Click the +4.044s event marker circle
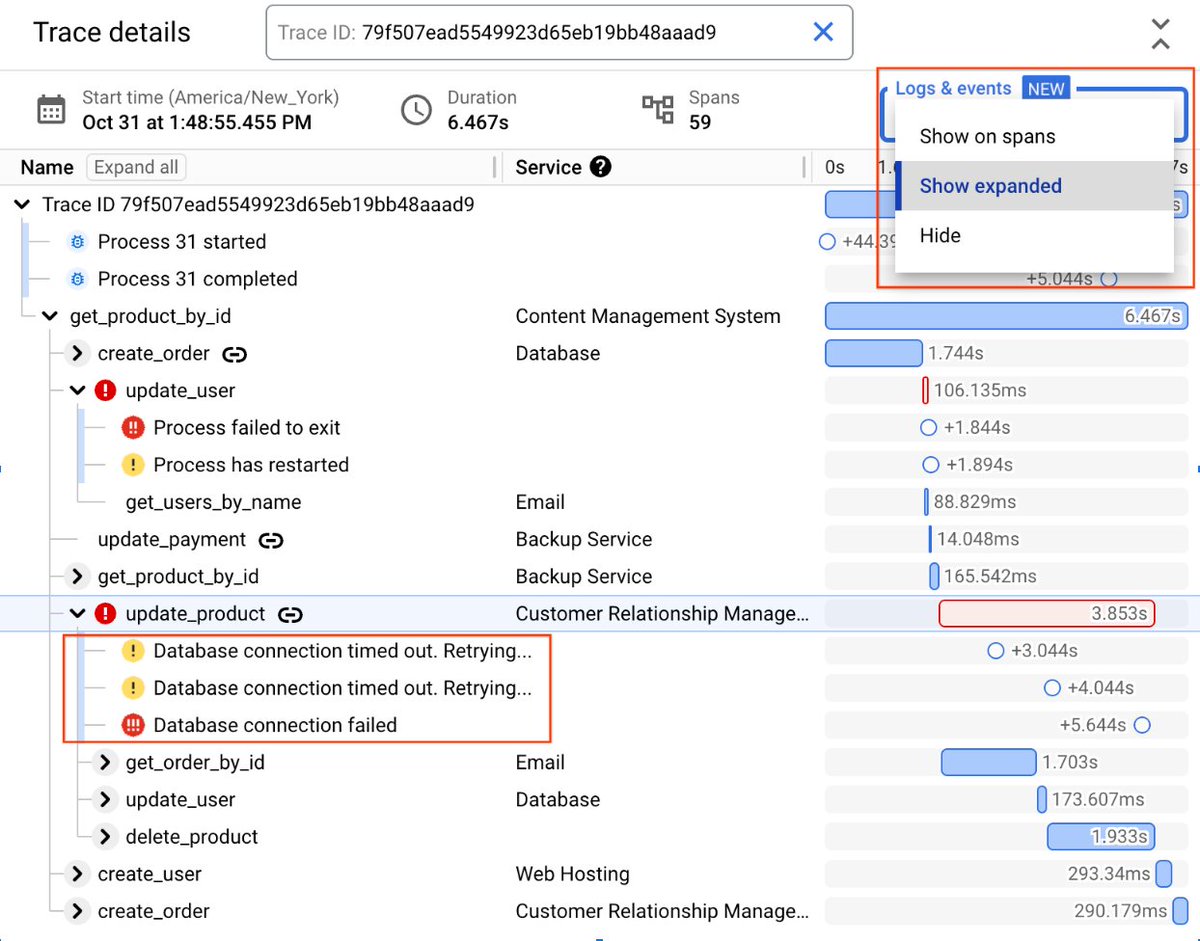Screen dimensions: 1200x941 click(1052, 688)
